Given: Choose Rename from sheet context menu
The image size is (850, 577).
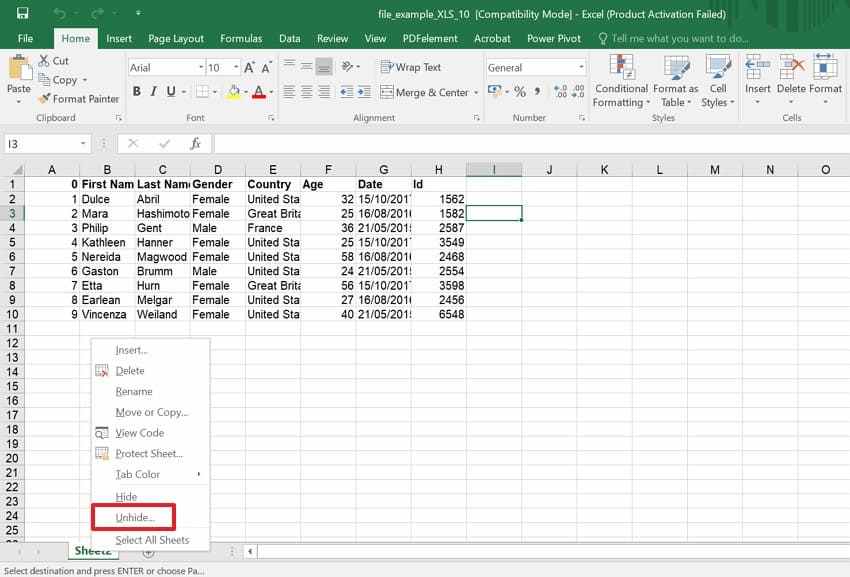Looking at the screenshot, I should [x=150, y=392].
